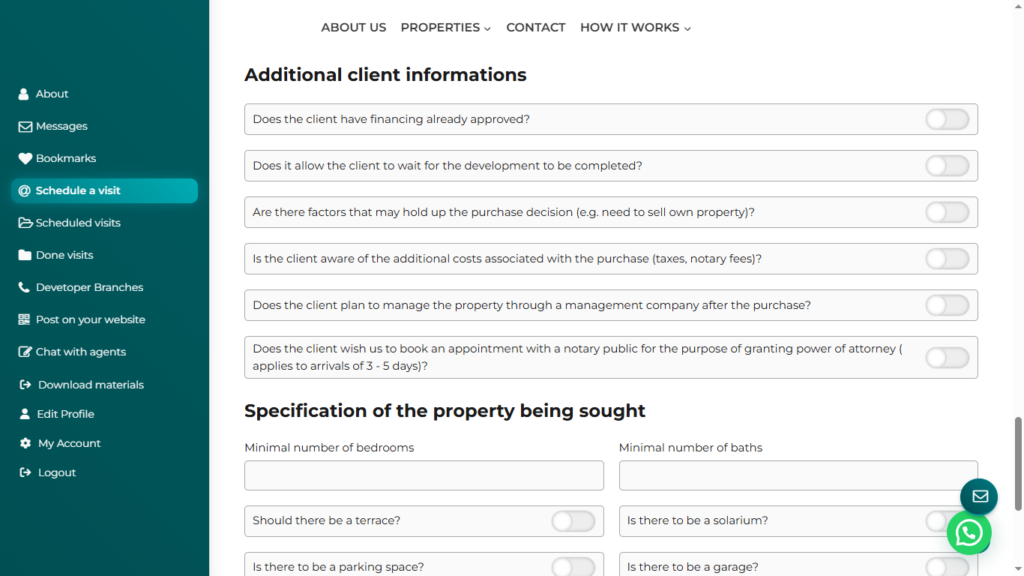
Task: Click the phone icon beside Developer Branches
Action: tap(25, 287)
